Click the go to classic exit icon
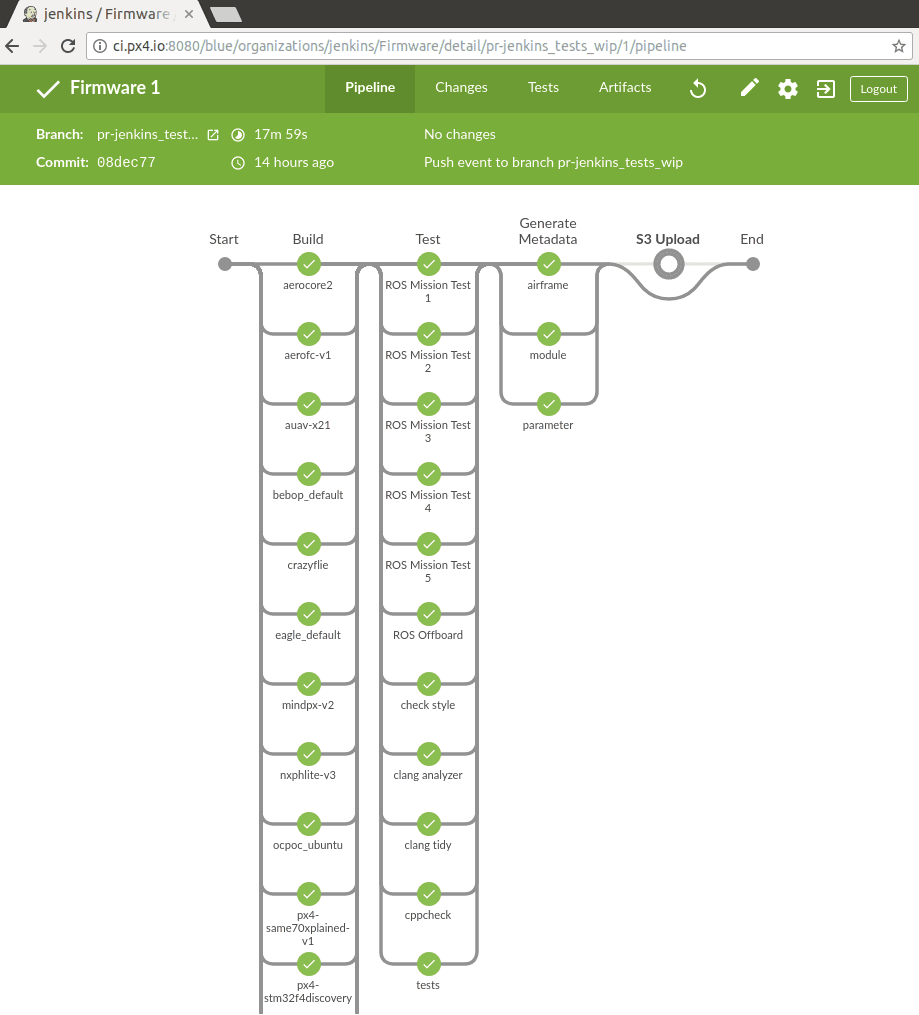 pos(825,89)
